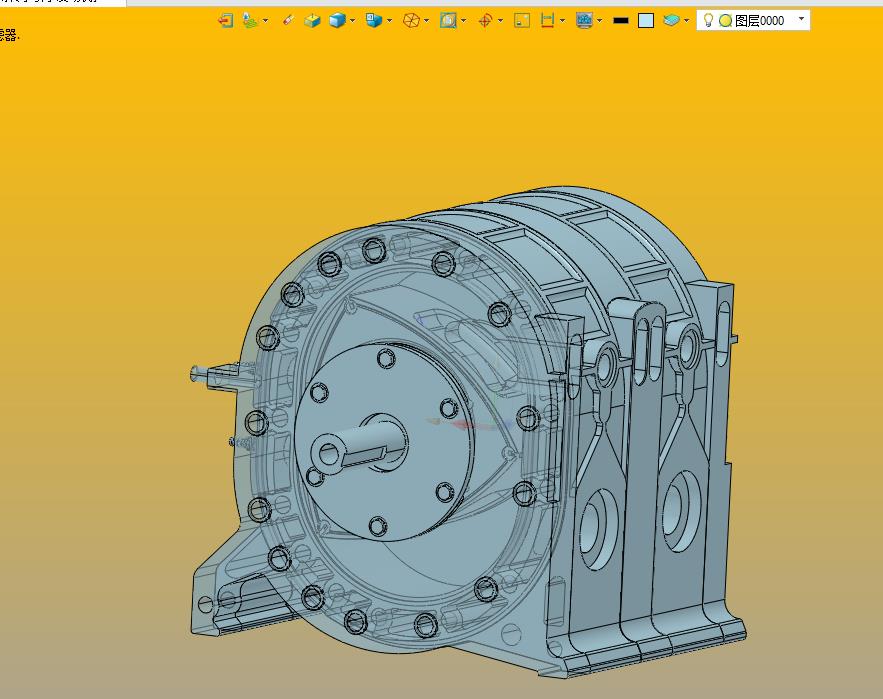Click the shaded blue cube display icon
Viewport: 883px width, 699px height.
click(337, 20)
